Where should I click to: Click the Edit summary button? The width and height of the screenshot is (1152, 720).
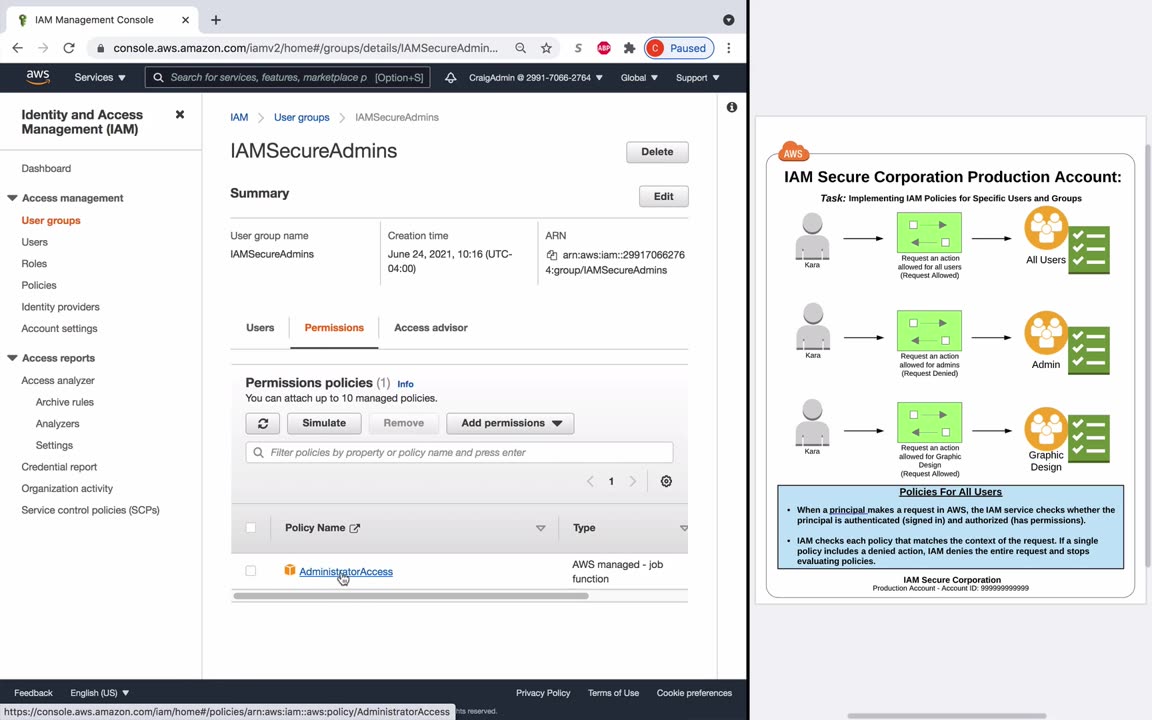point(663,196)
